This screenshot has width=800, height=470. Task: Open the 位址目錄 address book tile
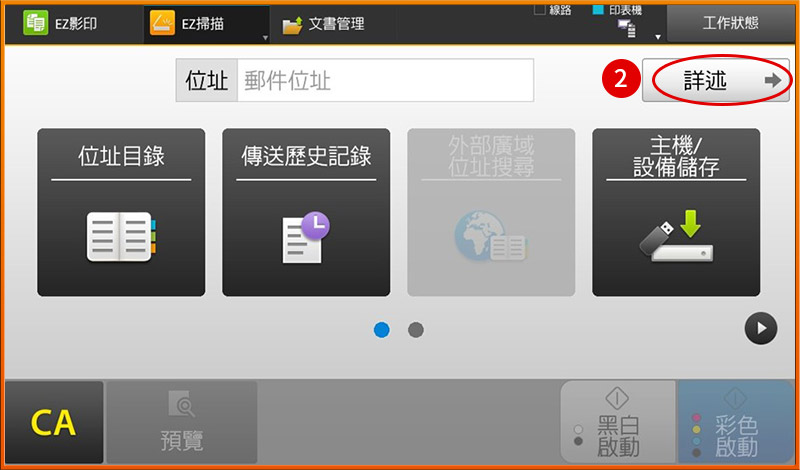pos(121,212)
